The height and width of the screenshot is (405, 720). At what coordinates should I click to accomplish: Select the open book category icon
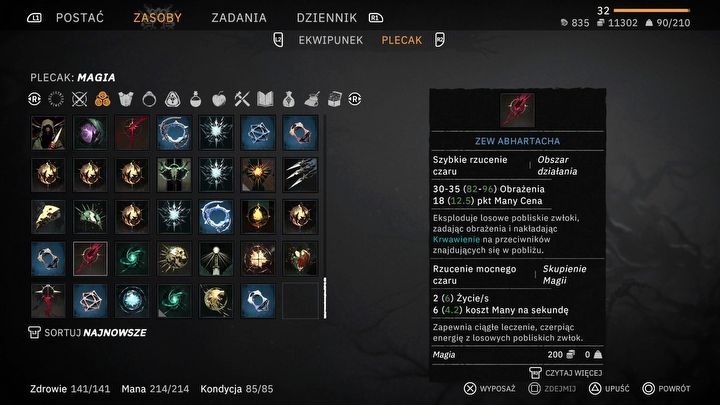click(265, 99)
